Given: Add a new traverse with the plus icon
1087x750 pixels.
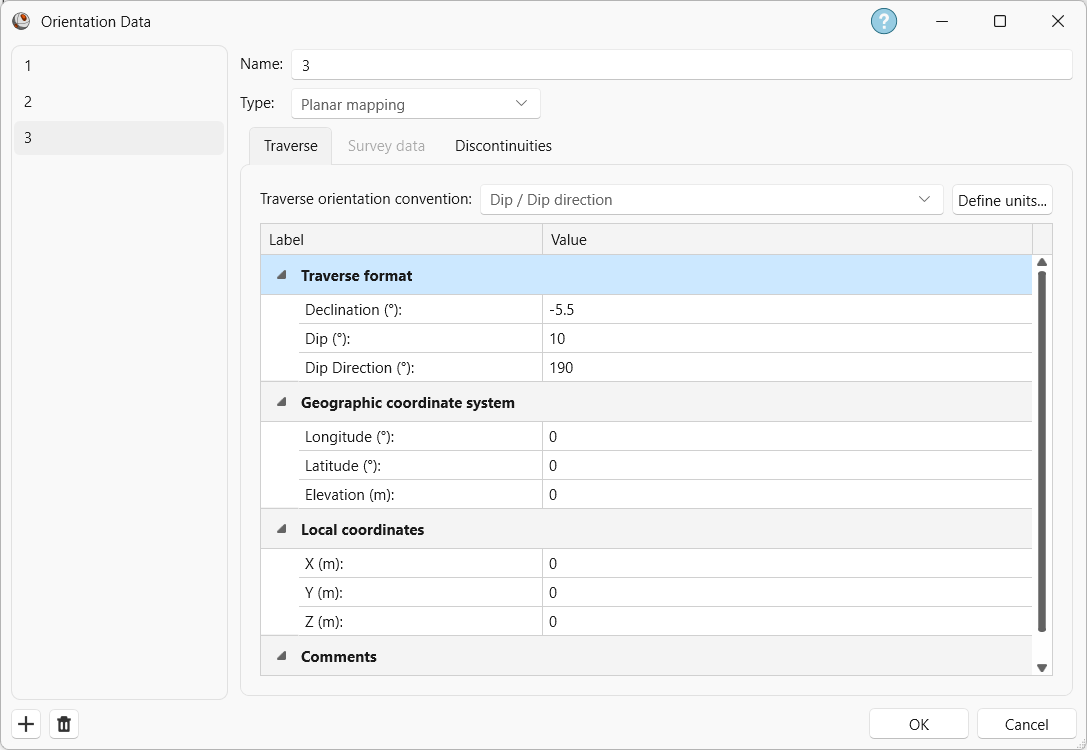Looking at the screenshot, I should [25, 724].
